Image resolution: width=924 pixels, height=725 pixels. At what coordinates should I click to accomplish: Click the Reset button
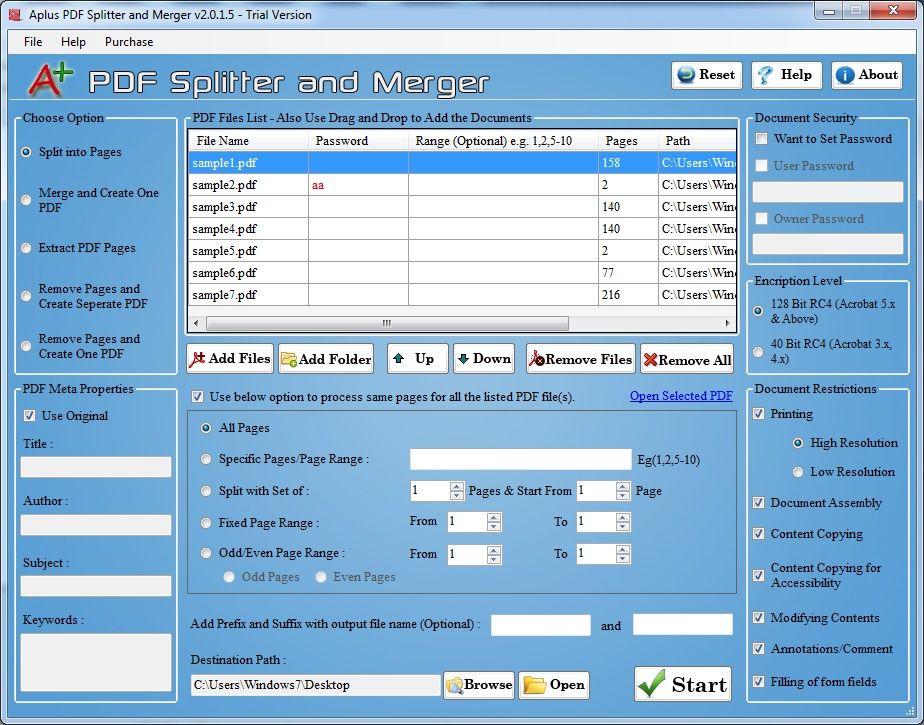click(706, 75)
